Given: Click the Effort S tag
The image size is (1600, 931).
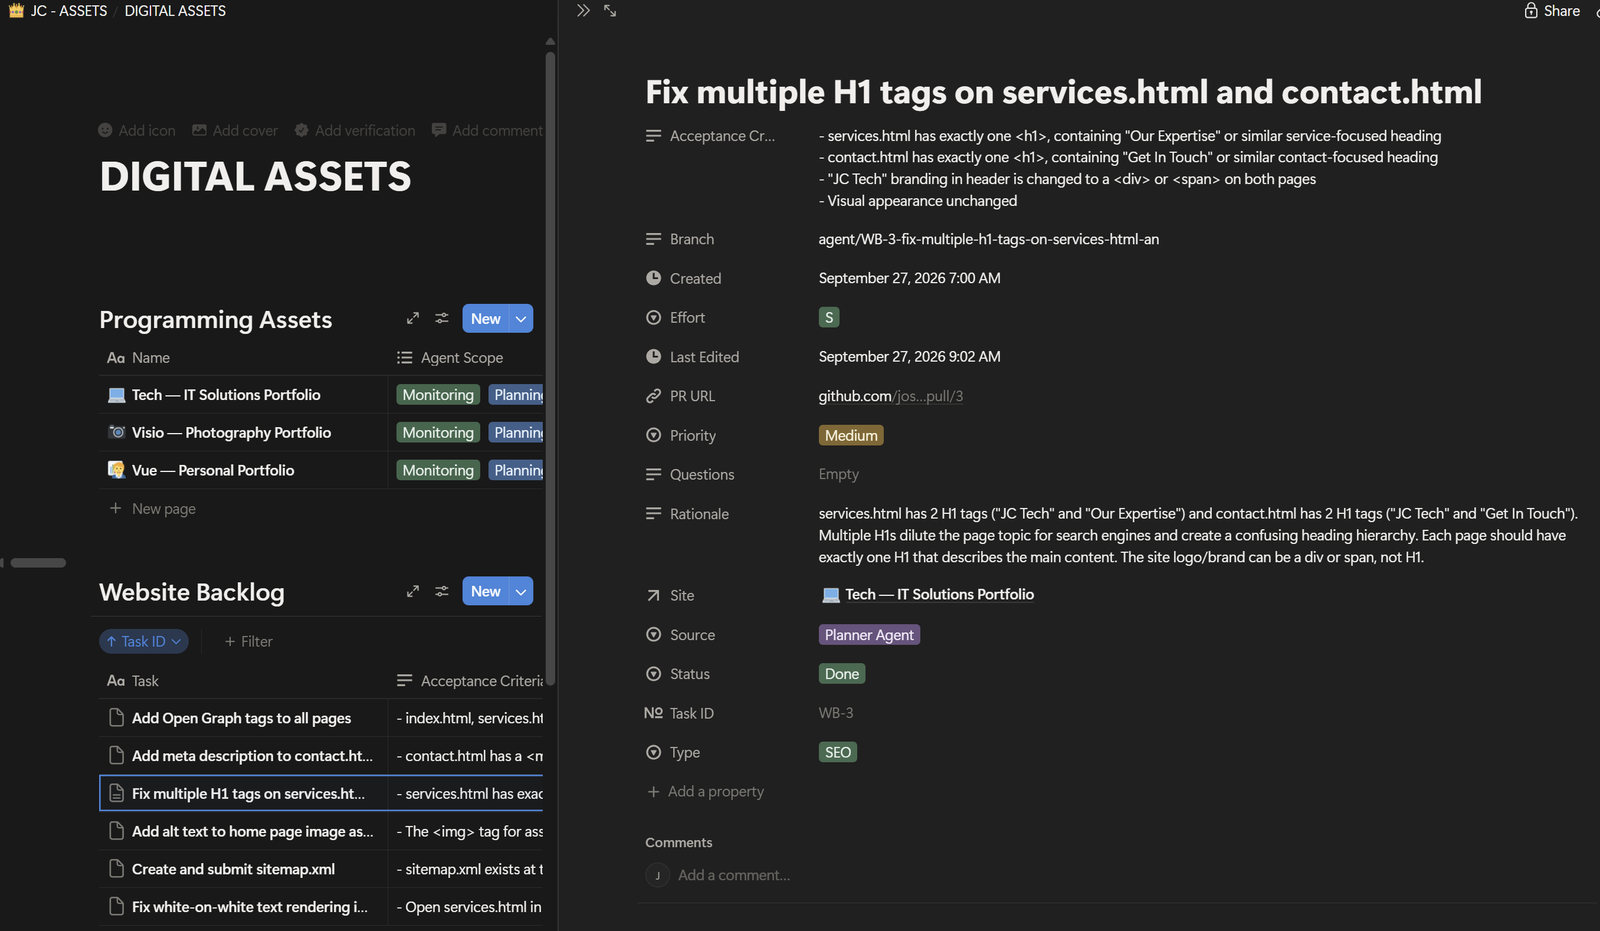Looking at the screenshot, I should pos(829,317).
